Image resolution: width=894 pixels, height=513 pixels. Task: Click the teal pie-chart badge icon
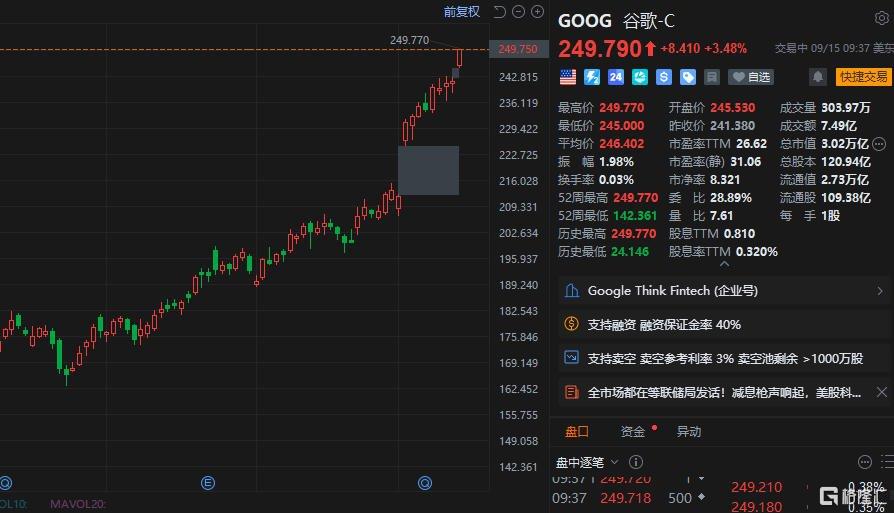click(x=640, y=77)
